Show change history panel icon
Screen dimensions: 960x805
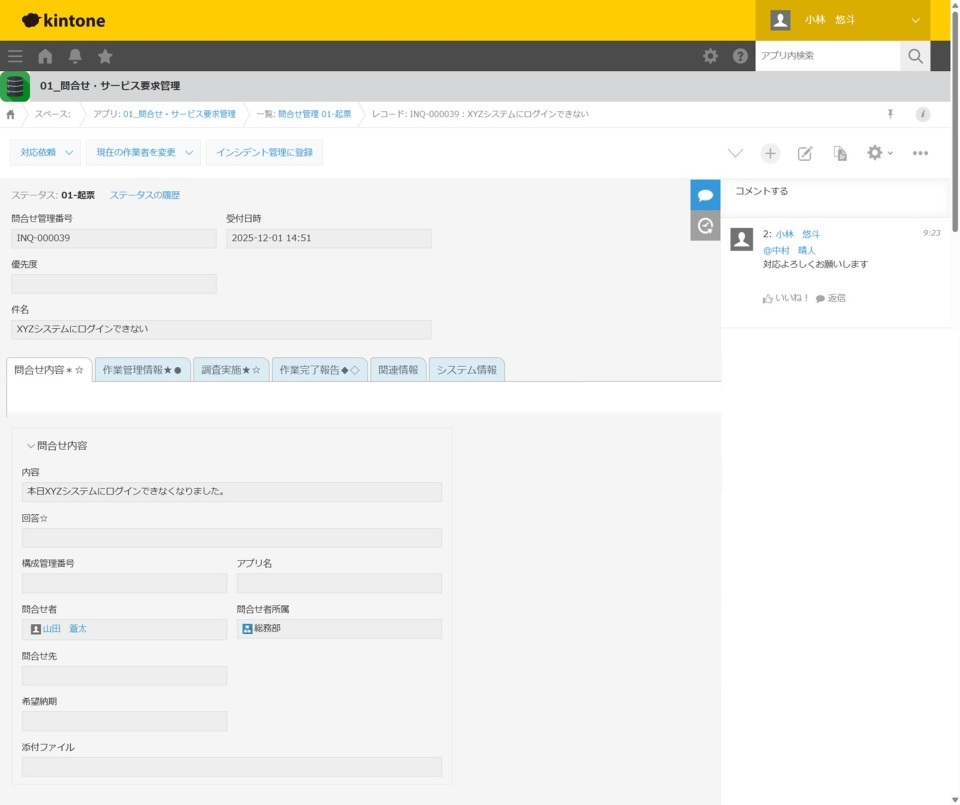coord(705,226)
